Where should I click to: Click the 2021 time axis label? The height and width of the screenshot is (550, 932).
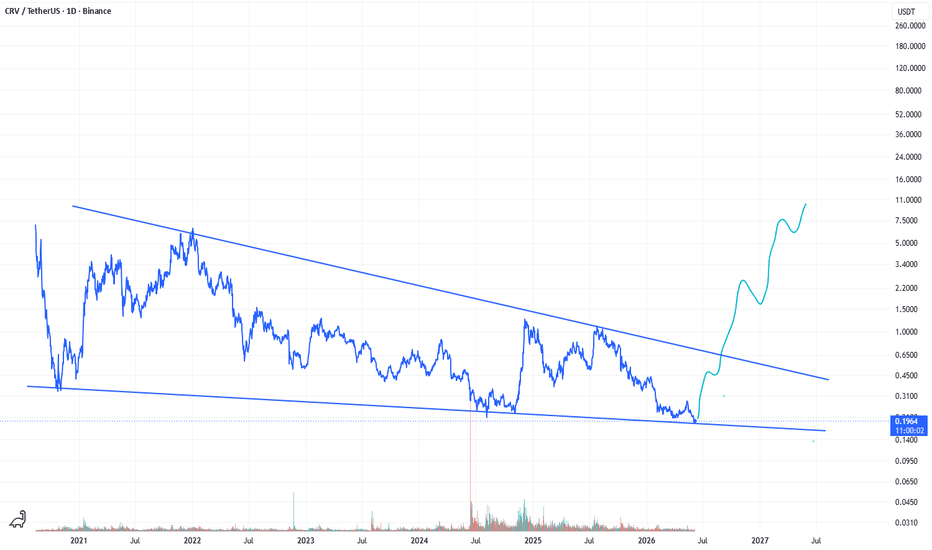pyautogui.click(x=78, y=540)
